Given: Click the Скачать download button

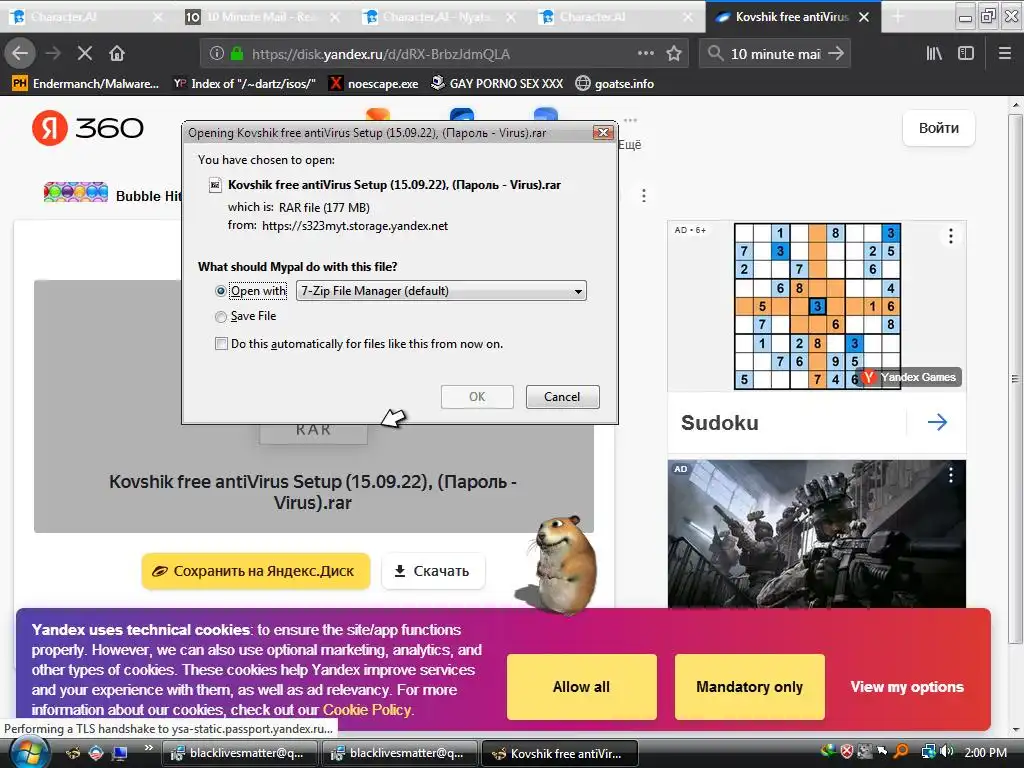Looking at the screenshot, I should pos(433,571).
